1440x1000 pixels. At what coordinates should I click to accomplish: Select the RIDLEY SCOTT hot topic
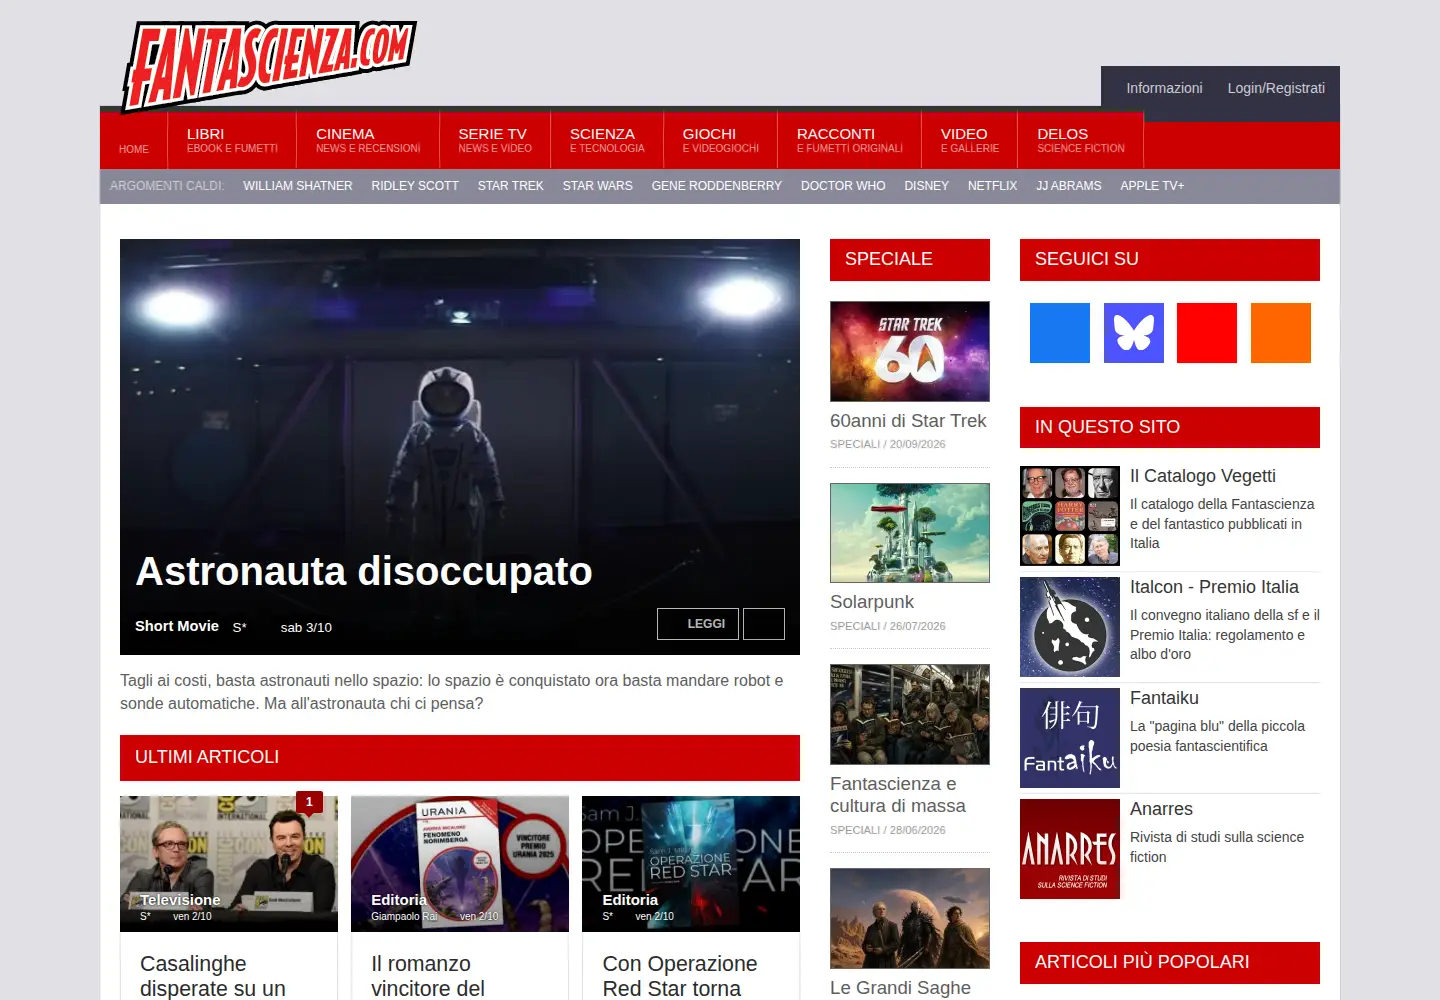415,186
